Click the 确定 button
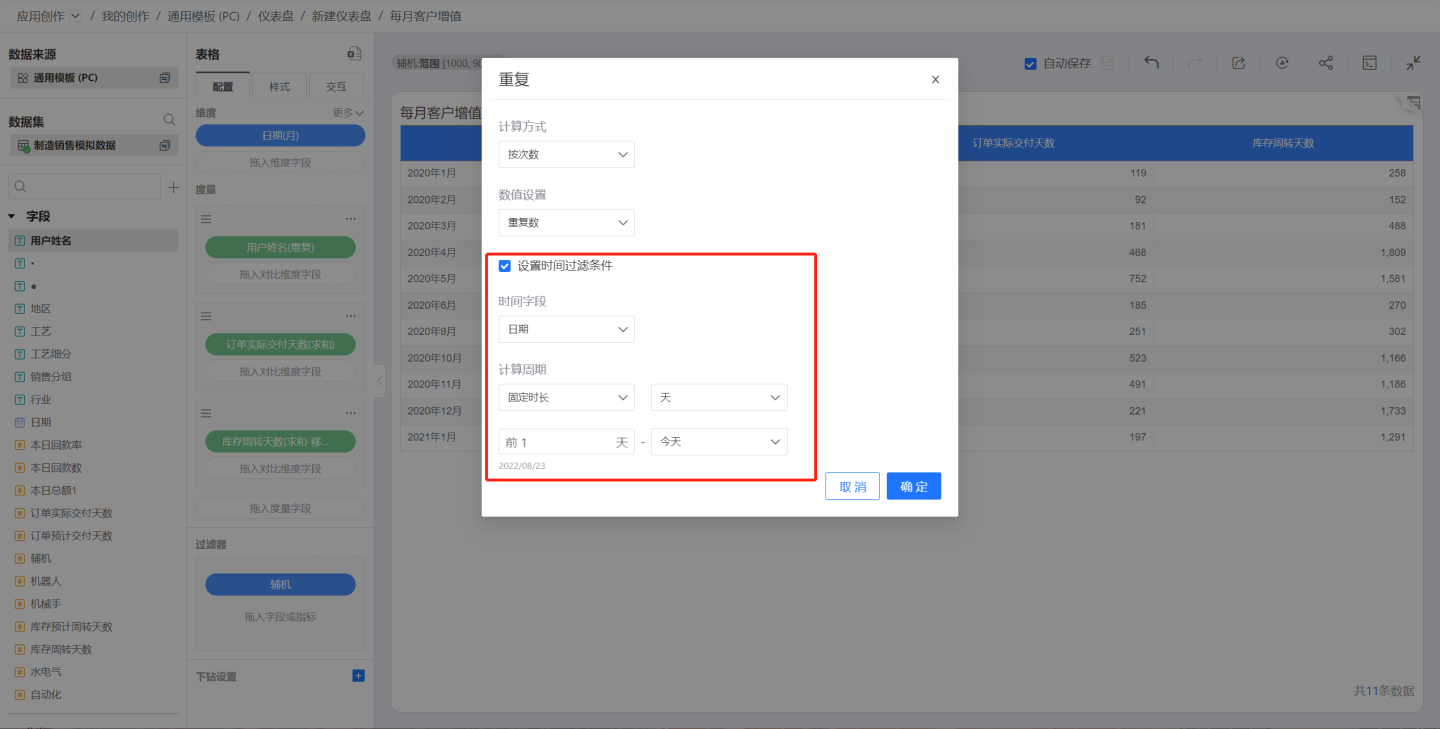This screenshot has height=729, width=1440. point(913,487)
